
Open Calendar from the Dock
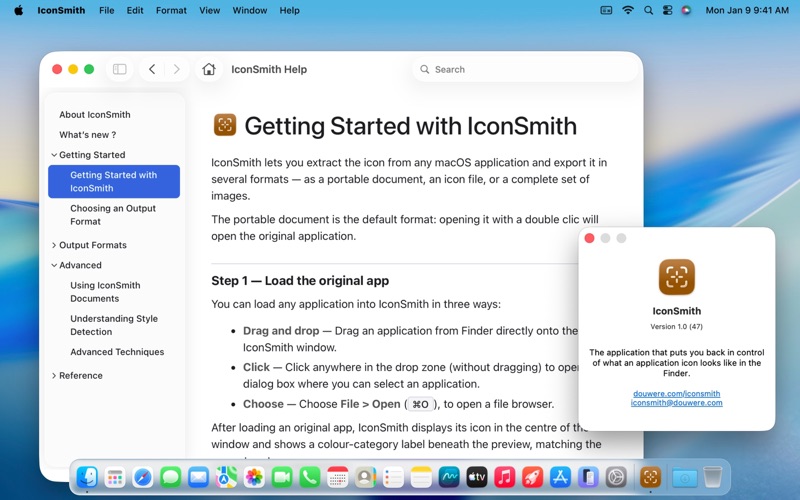point(337,478)
